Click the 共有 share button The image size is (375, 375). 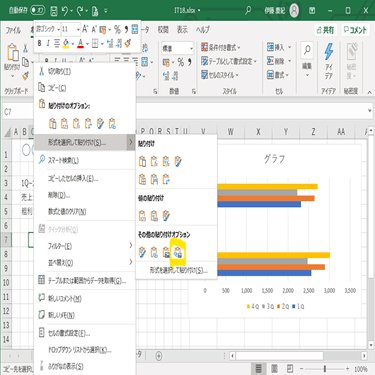325,30
